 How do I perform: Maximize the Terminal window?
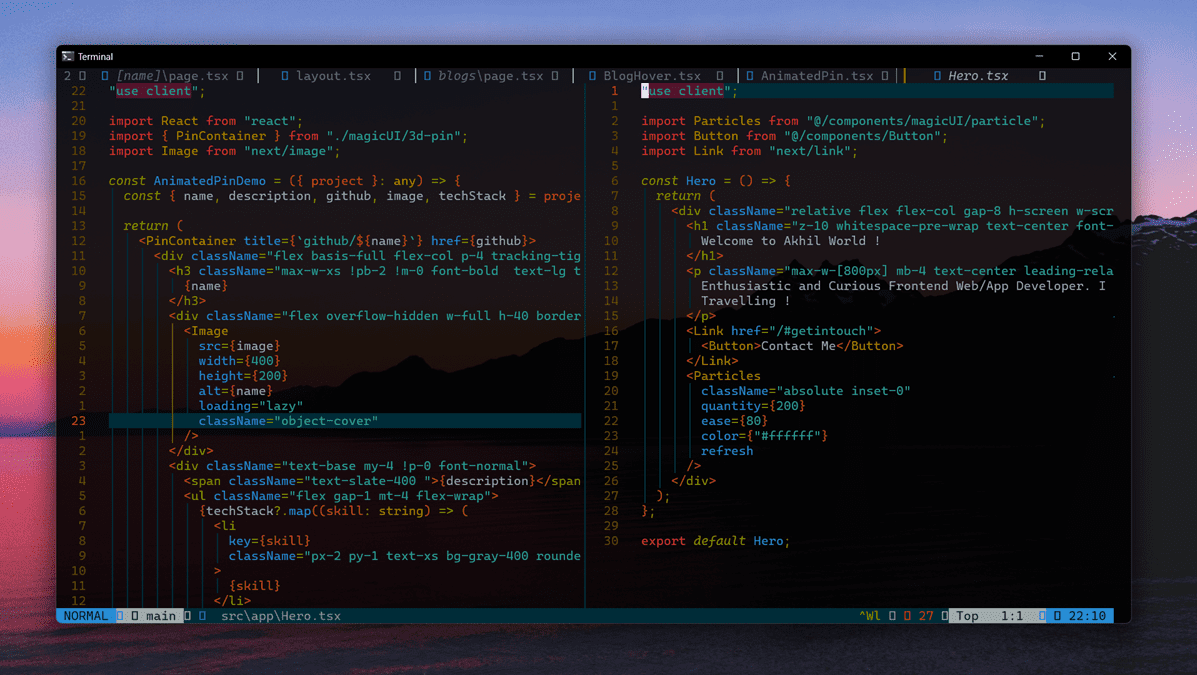tap(1076, 57)
